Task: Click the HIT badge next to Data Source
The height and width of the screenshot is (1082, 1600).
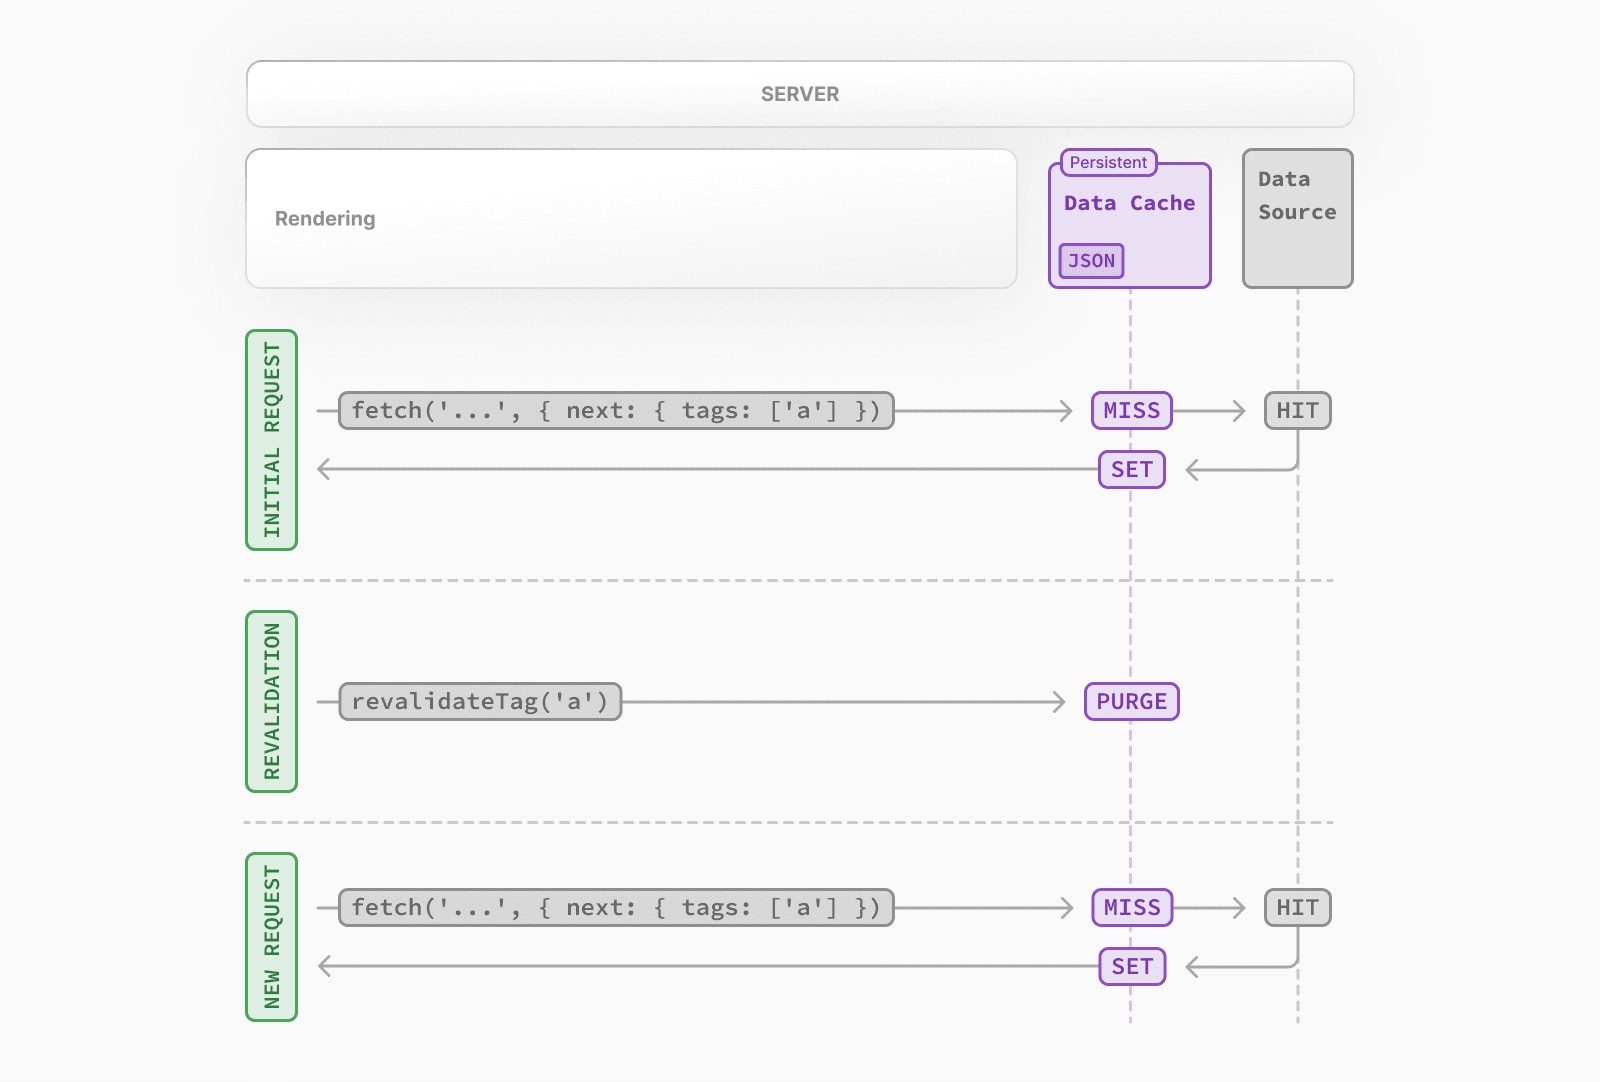Action: coord(1297,410)
